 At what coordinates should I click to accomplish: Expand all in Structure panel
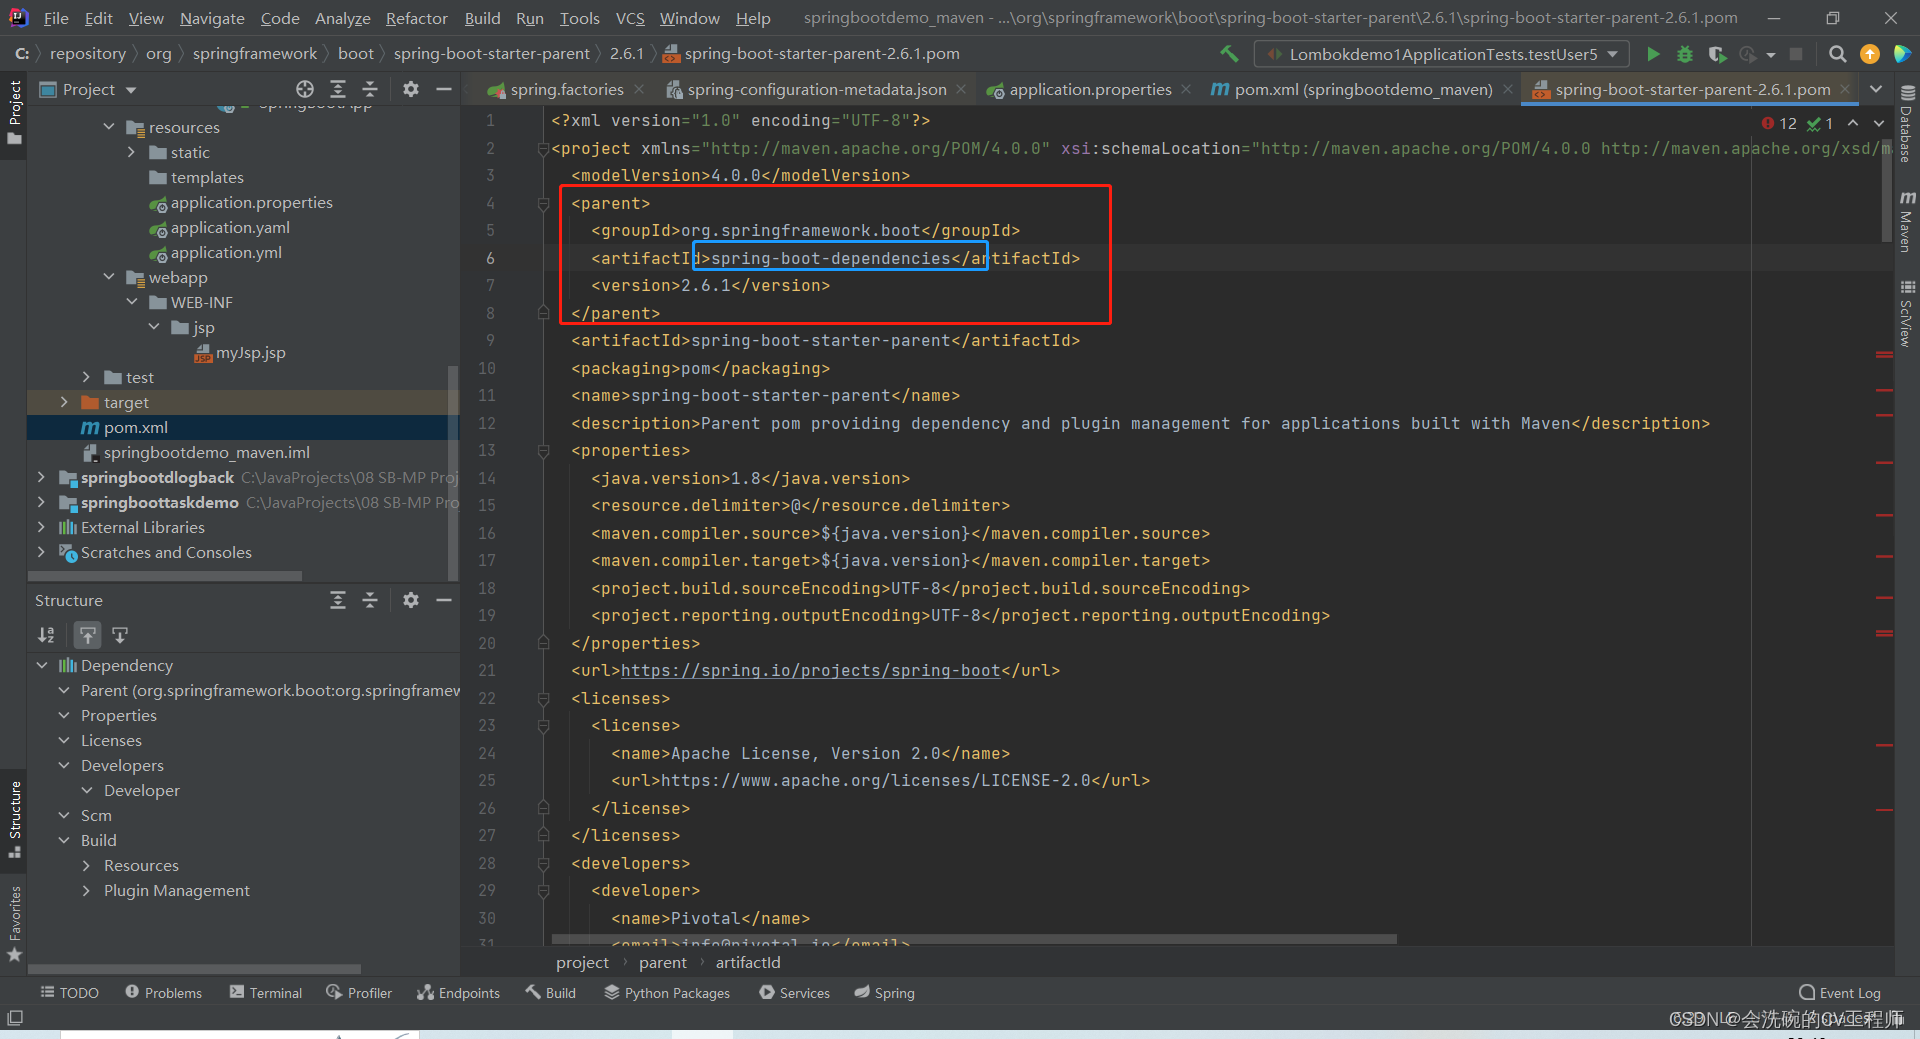pyautogui.click(x=338, y=600)
